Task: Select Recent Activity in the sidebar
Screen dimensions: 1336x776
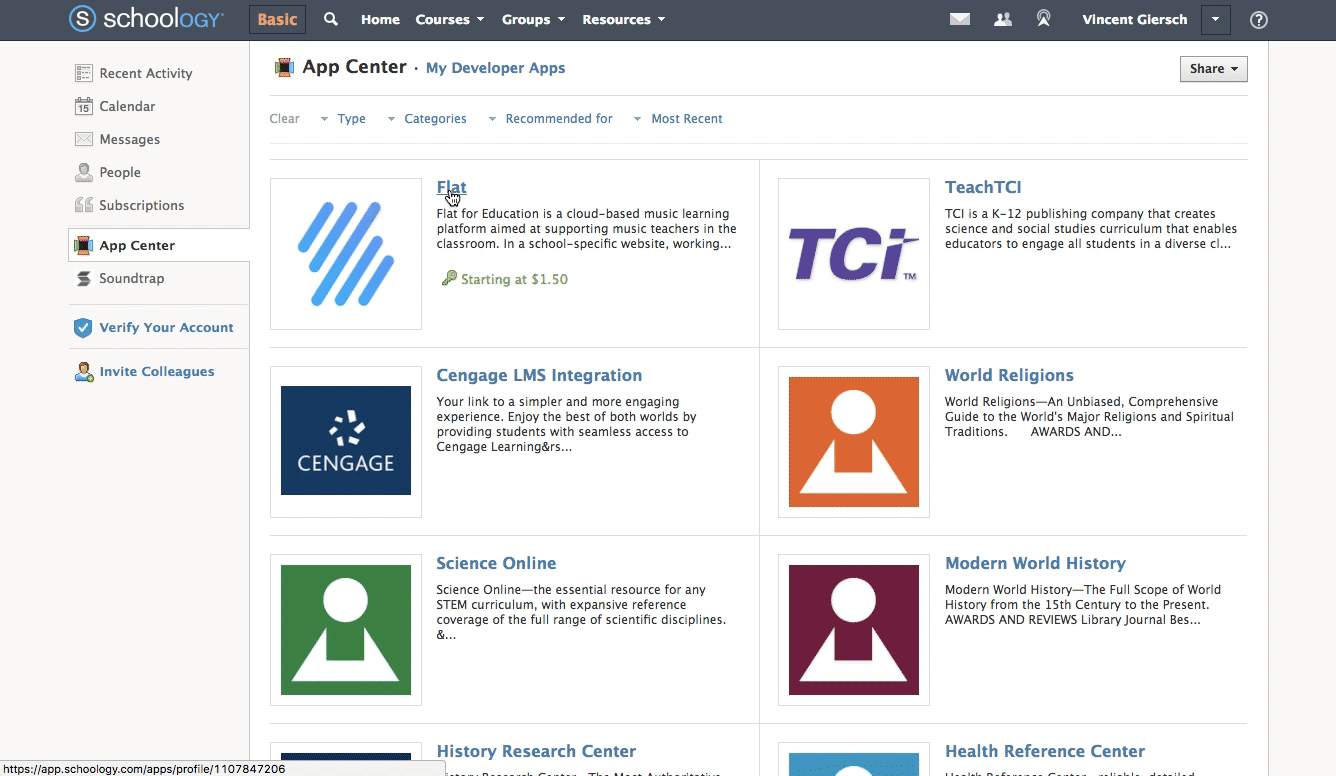Action: [146, 73]
